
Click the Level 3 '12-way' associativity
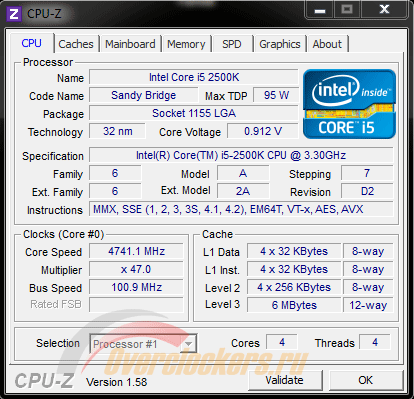click(368, 305)
